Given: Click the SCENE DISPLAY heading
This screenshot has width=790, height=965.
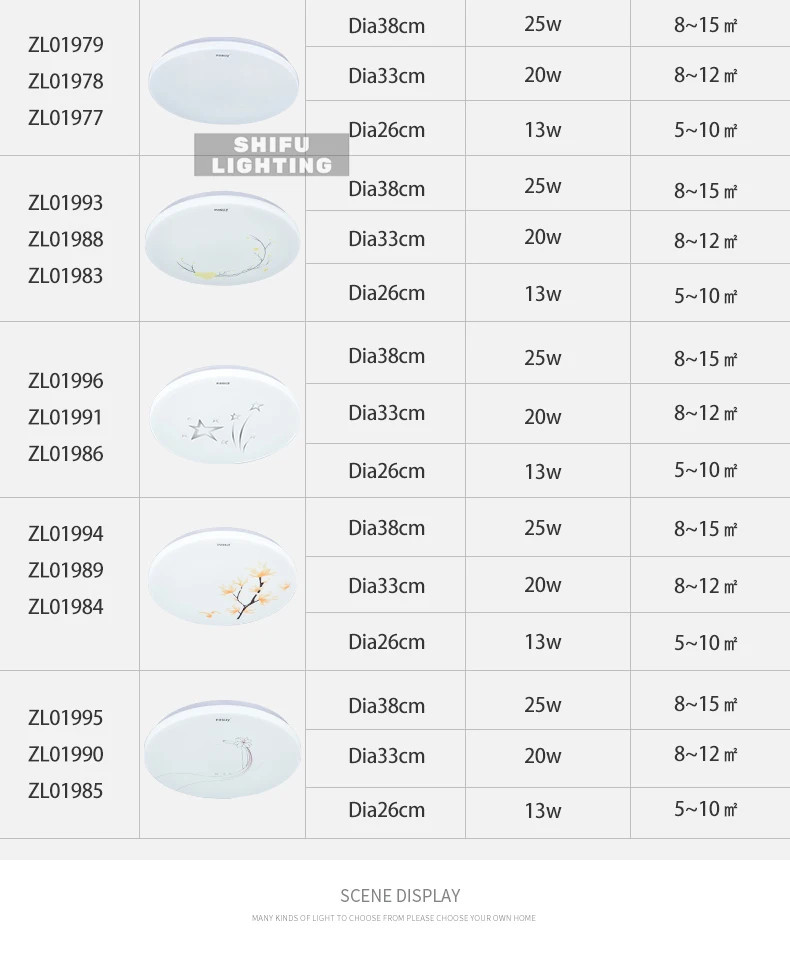Looking at the screenshot, I should [x=400, y=895].
